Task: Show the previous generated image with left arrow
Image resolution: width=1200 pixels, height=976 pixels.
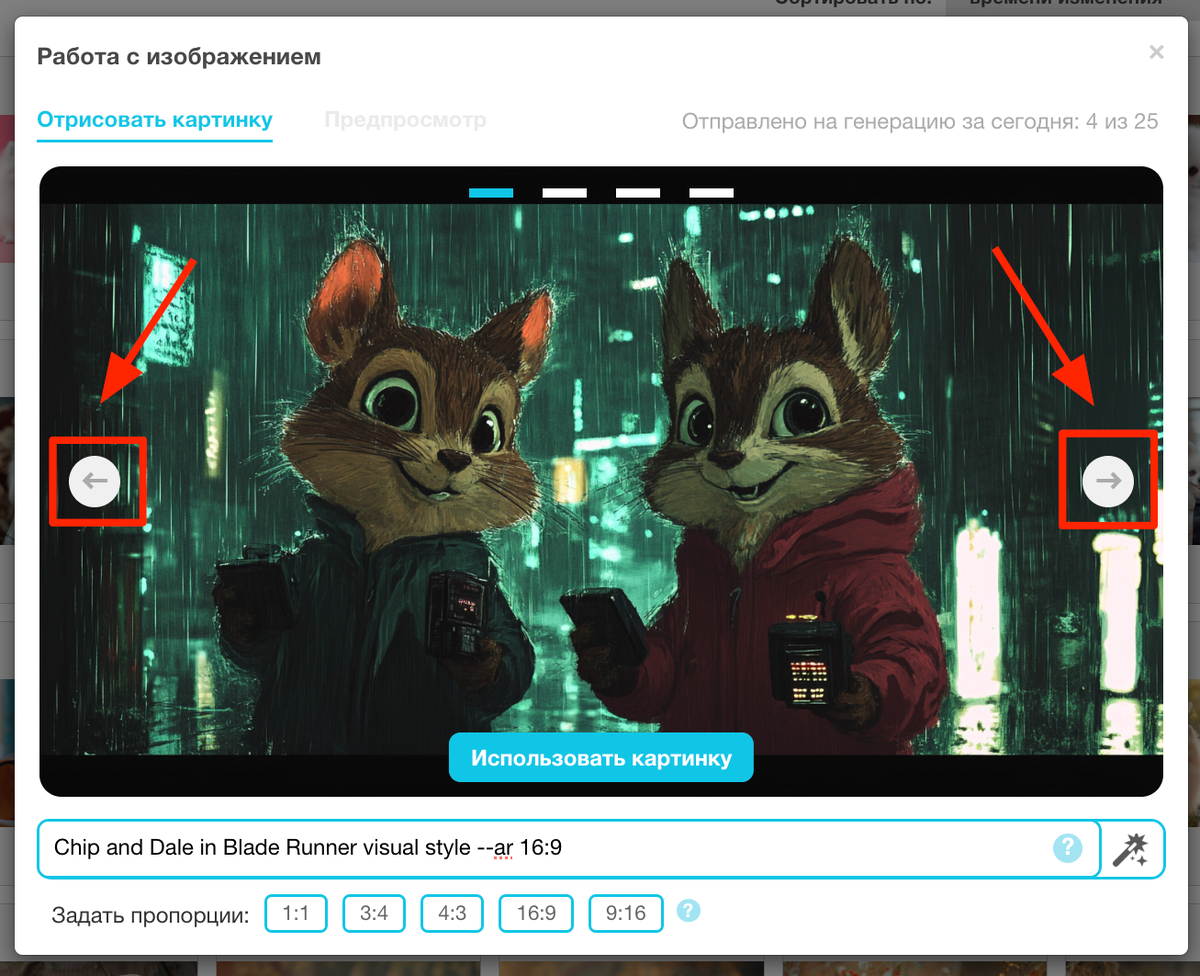Action: 95,481
